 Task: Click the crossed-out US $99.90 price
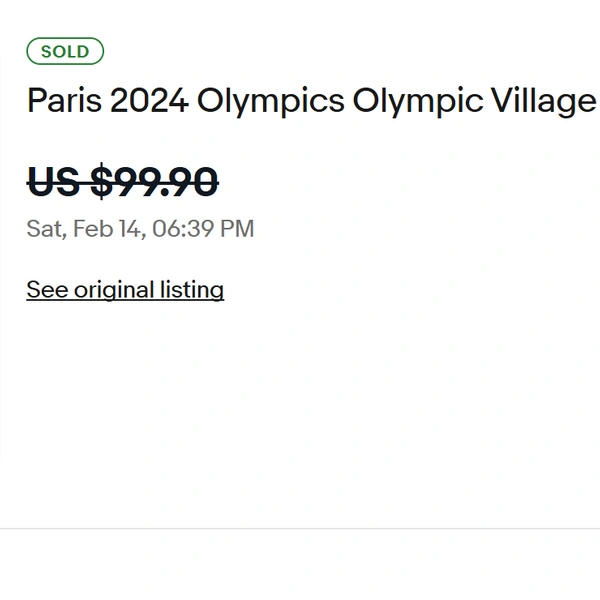pyautogui.click(x=122, y=182)
